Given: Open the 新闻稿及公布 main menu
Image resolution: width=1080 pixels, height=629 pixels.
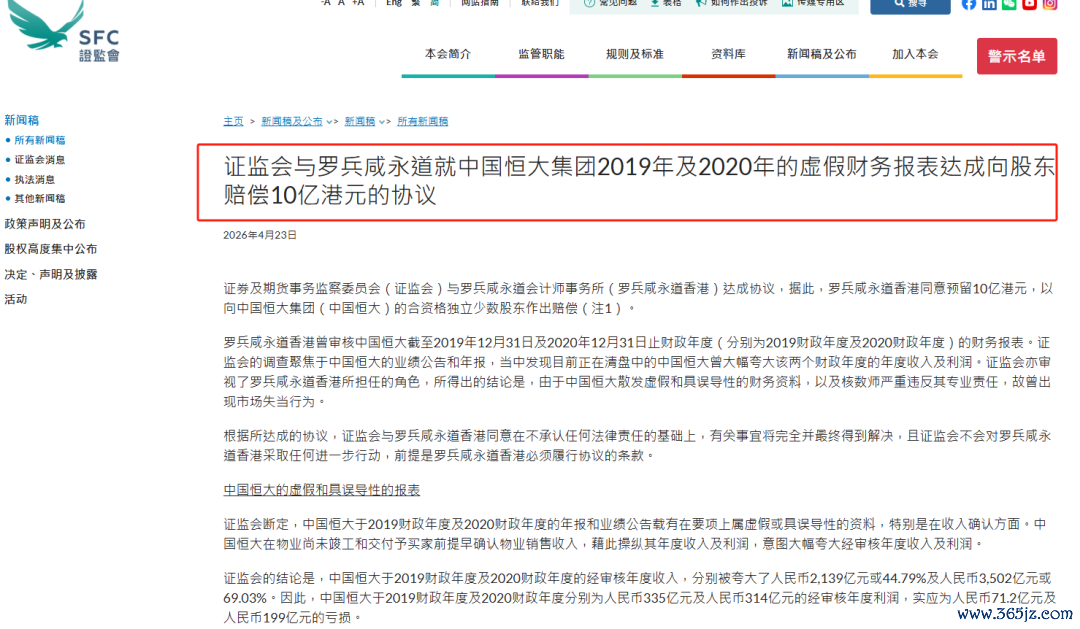Looking at the screenshot, I should 822,54.
